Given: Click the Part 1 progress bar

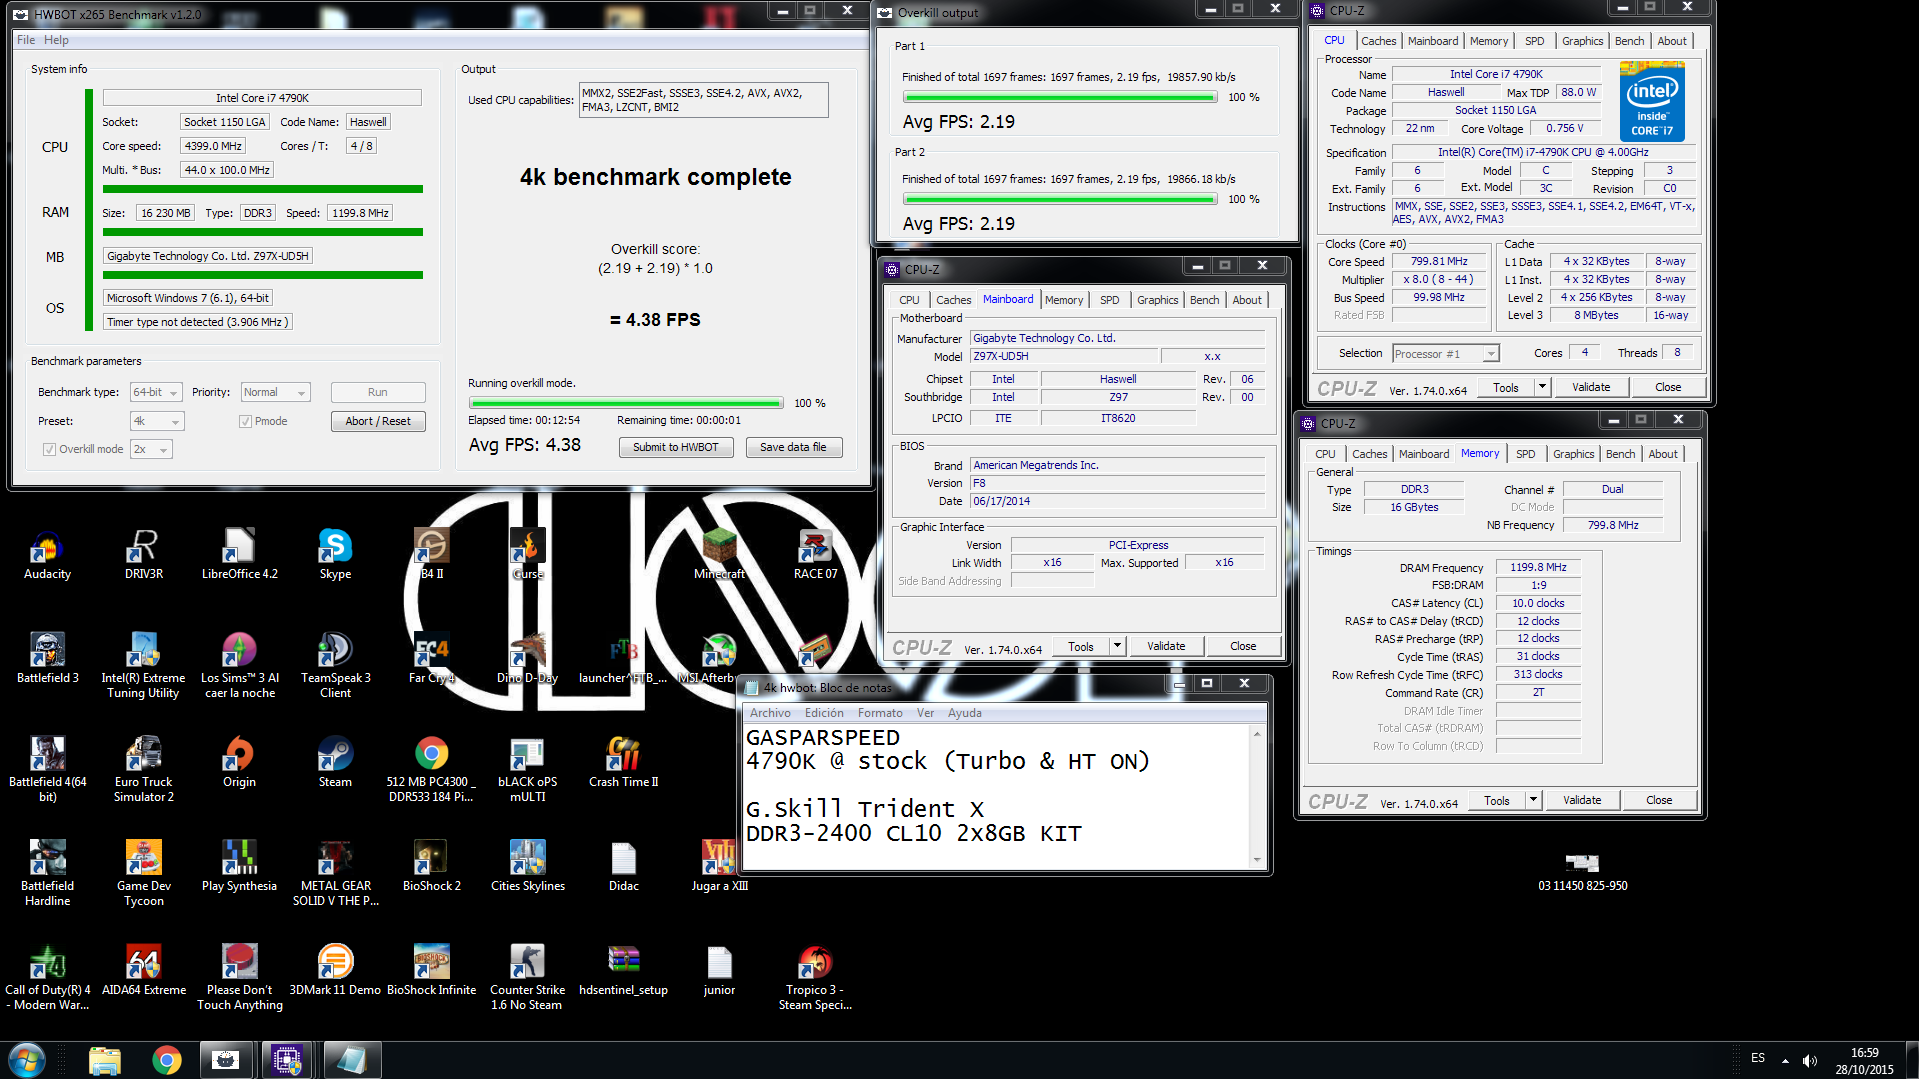Looking at the screenshot, I should pyautogui.click(x=1060, y=97).
